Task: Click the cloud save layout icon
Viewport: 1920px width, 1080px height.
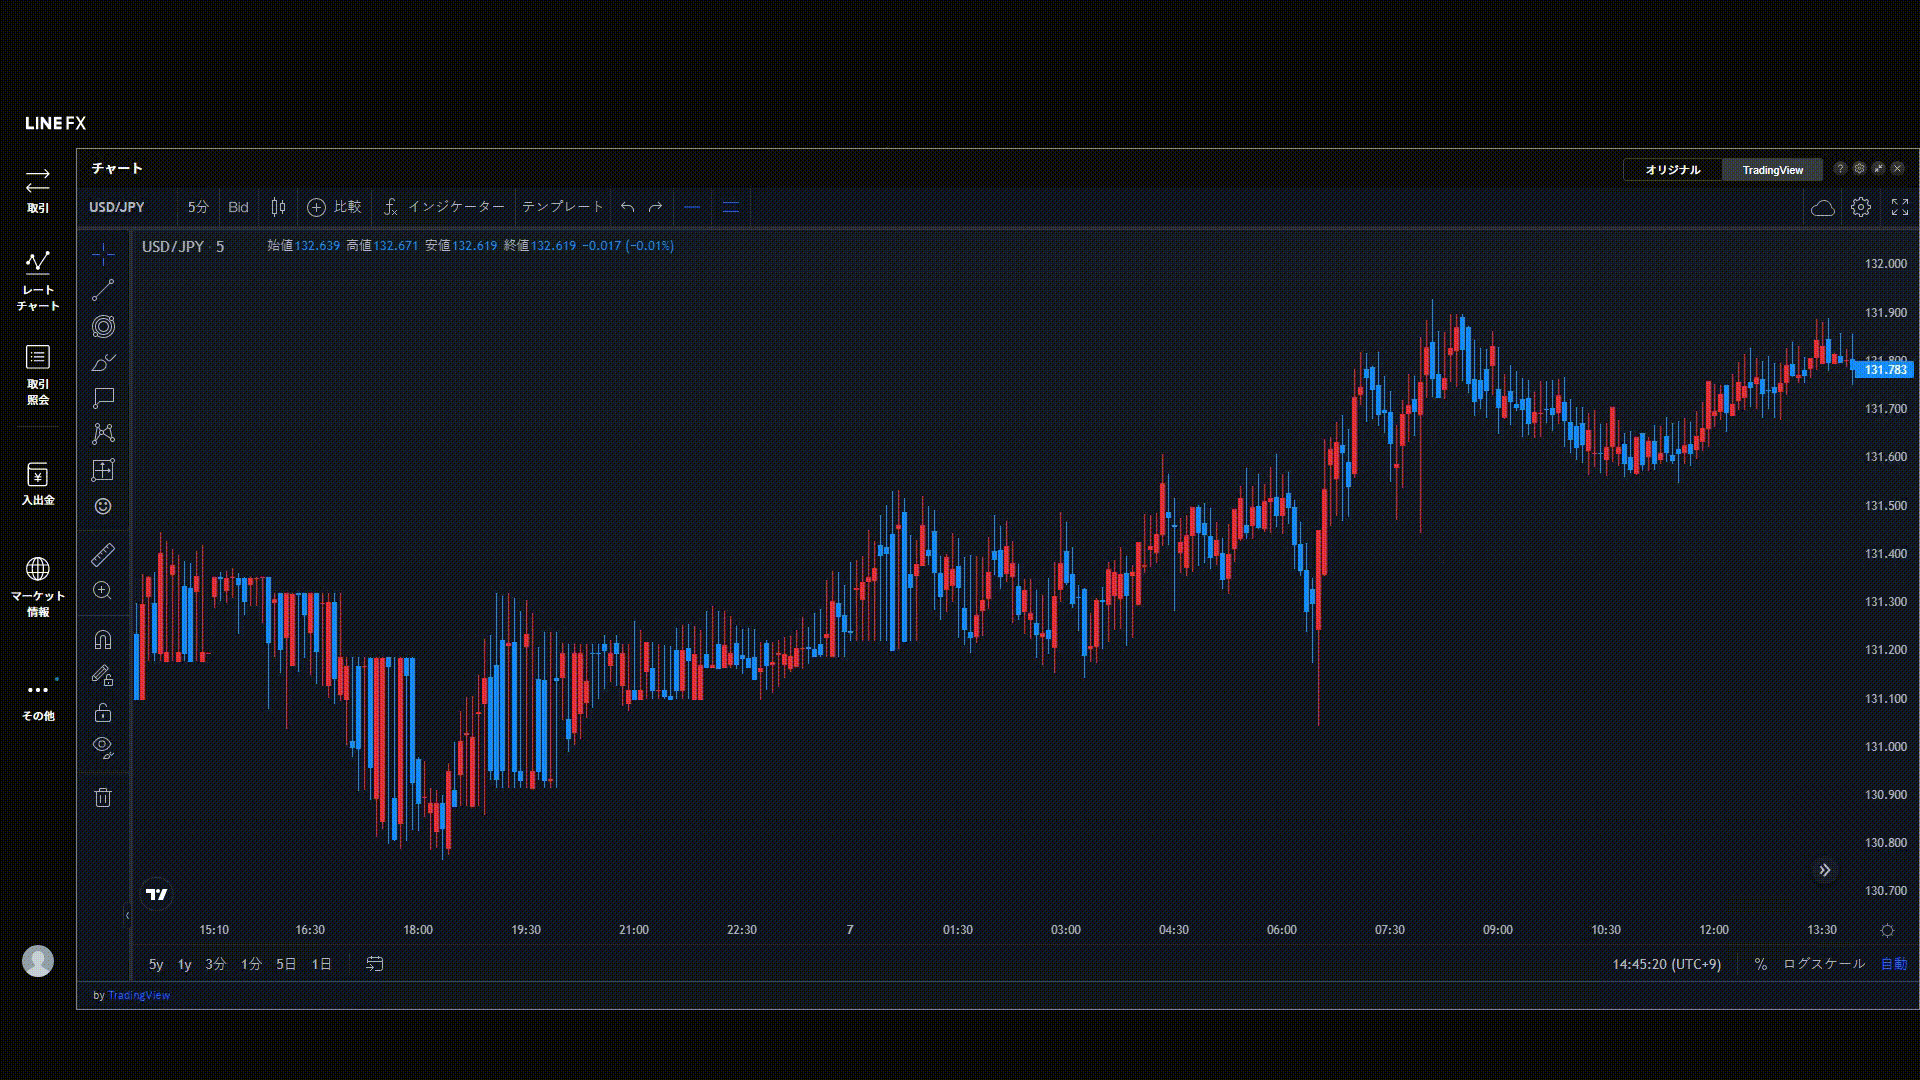Action: click(x=1822, y=207)
